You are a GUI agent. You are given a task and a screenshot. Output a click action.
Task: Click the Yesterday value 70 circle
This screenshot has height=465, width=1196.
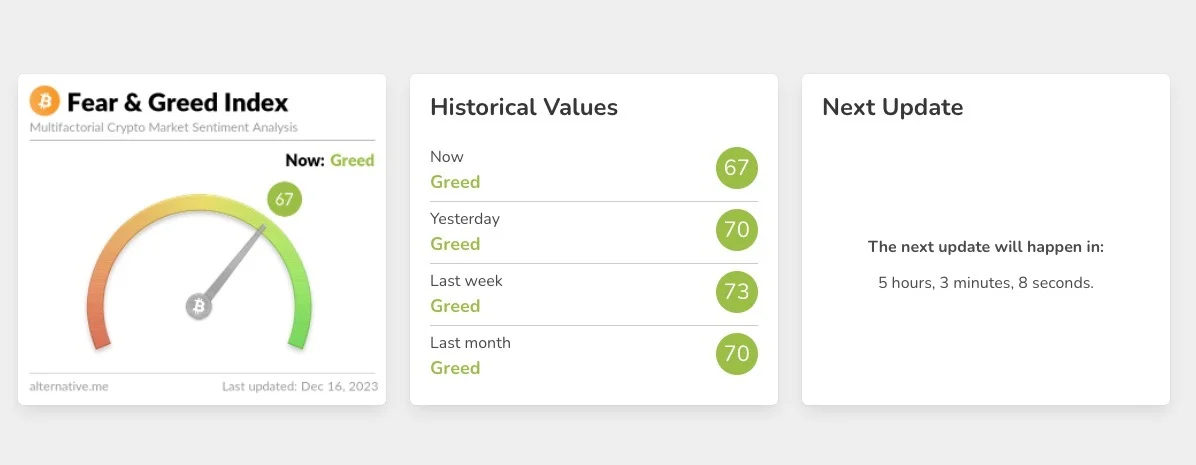pyautogui.click(x=737, y=230)
